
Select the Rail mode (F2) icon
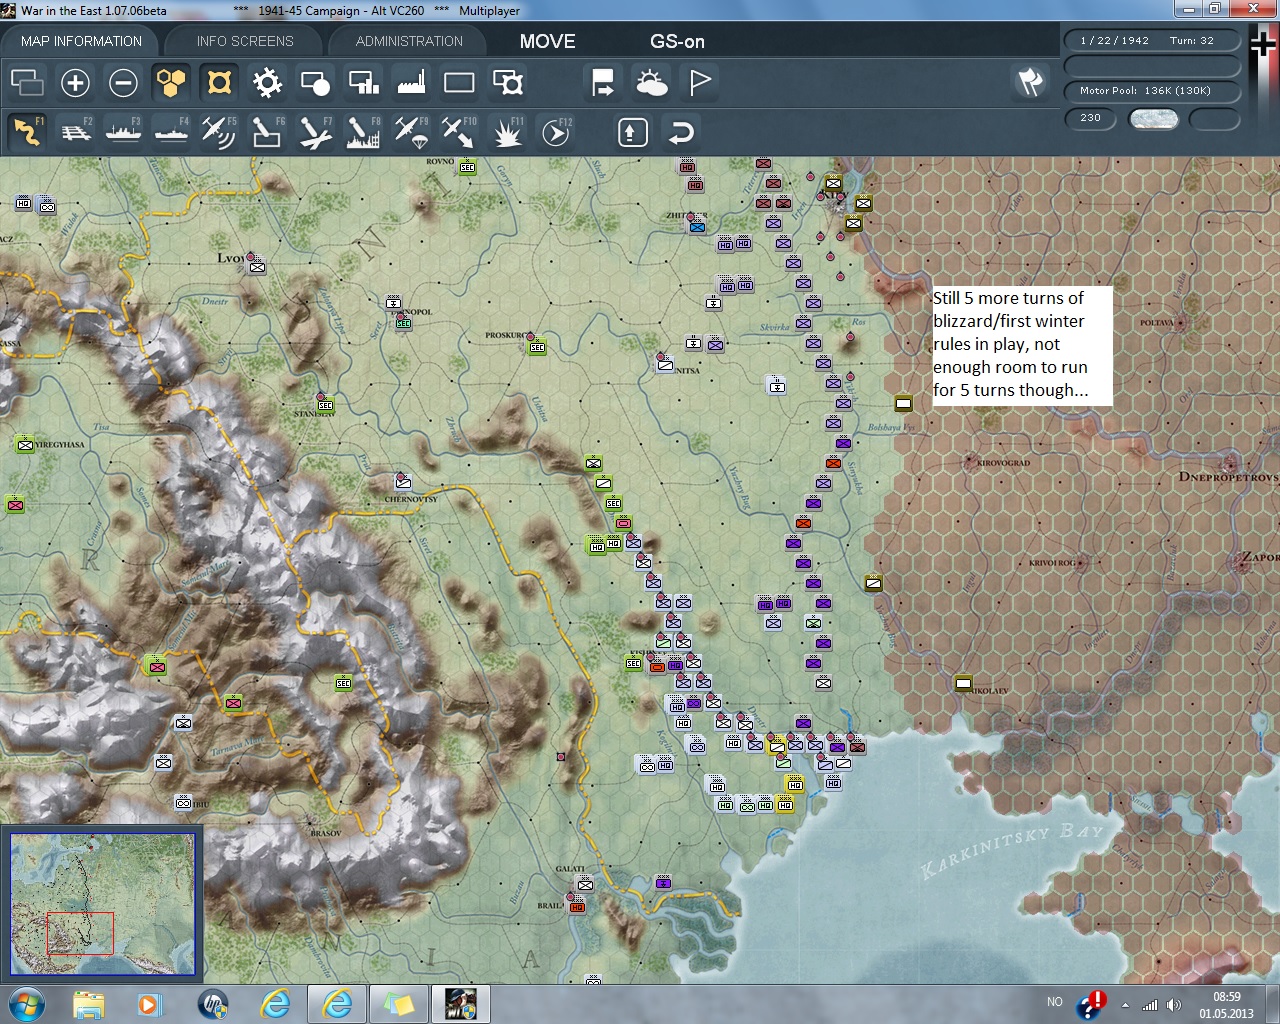click(75, 132)
